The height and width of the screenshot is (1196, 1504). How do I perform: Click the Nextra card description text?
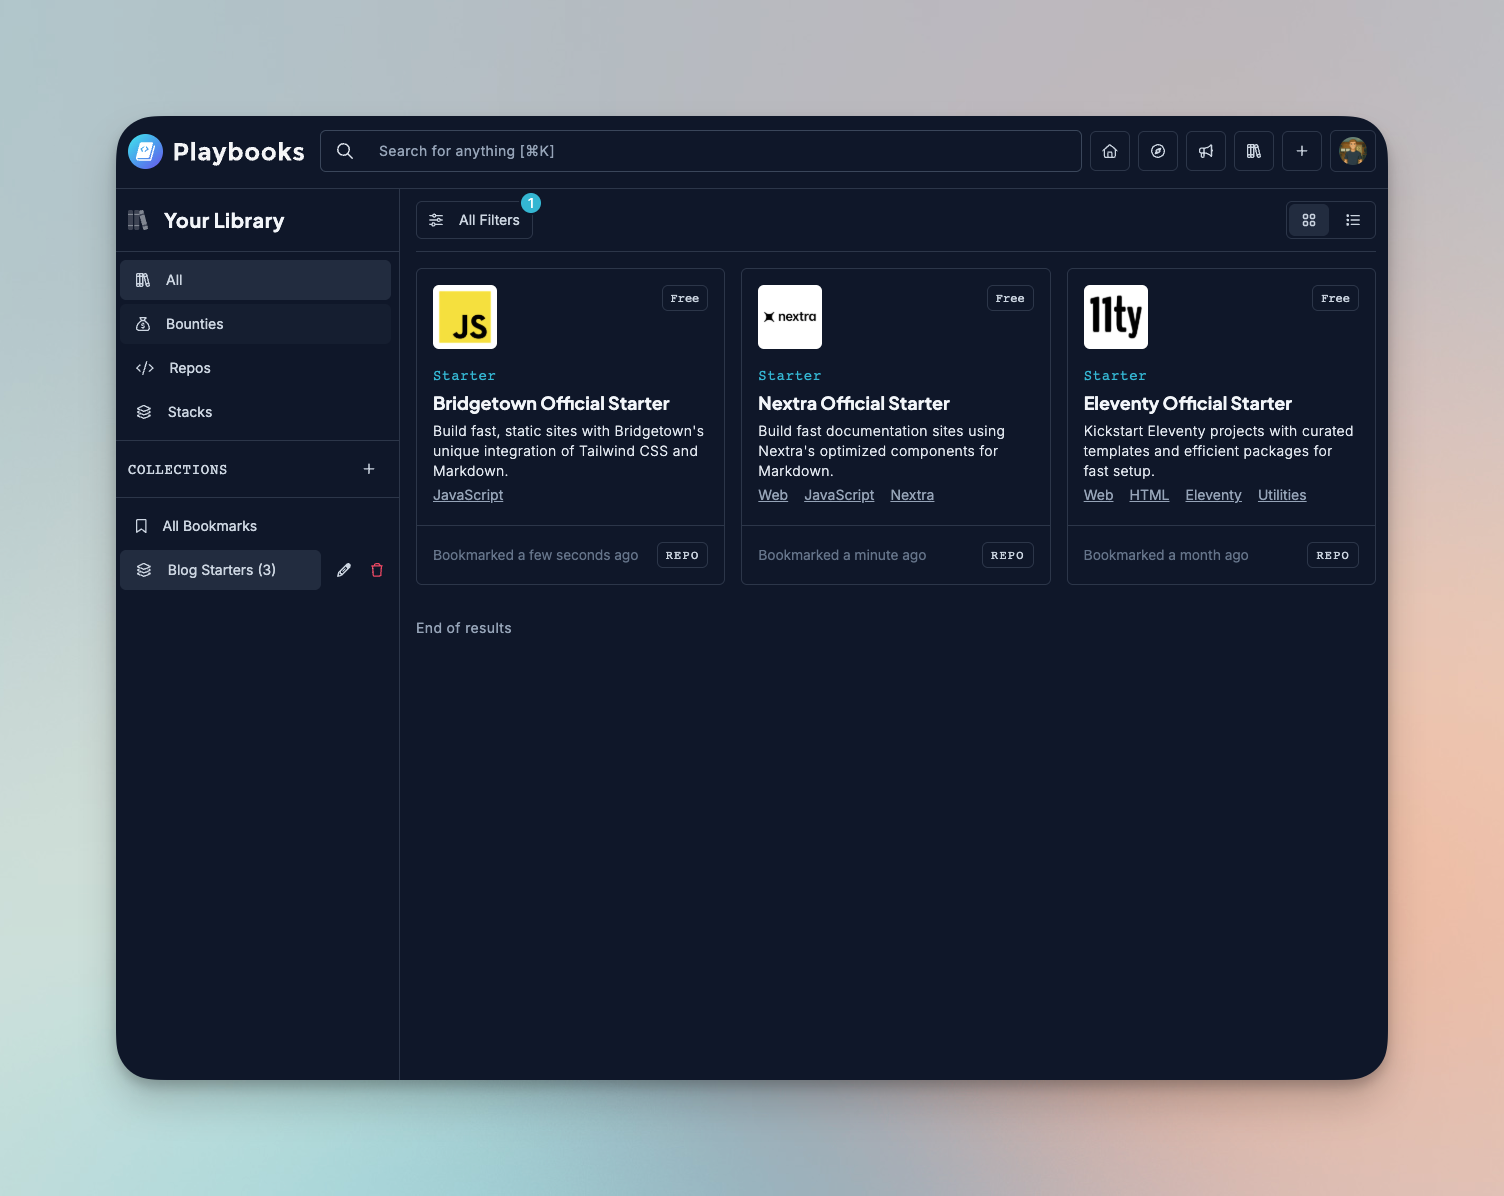[x=881, y=451]
